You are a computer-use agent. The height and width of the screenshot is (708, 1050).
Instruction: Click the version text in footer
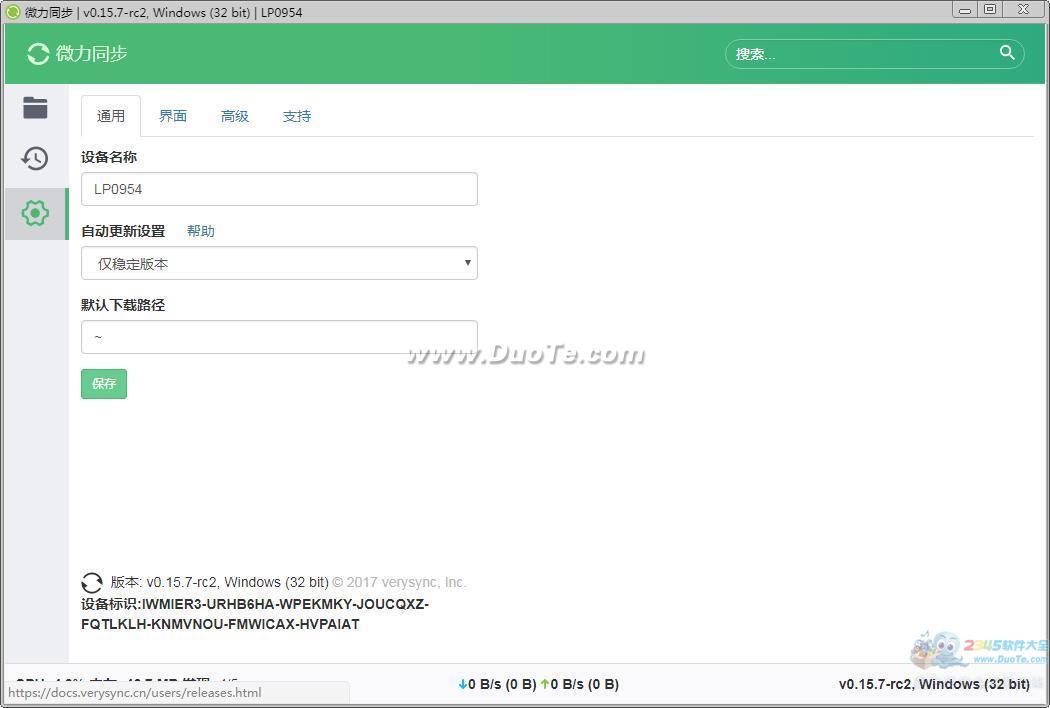[x=220, y=582]
